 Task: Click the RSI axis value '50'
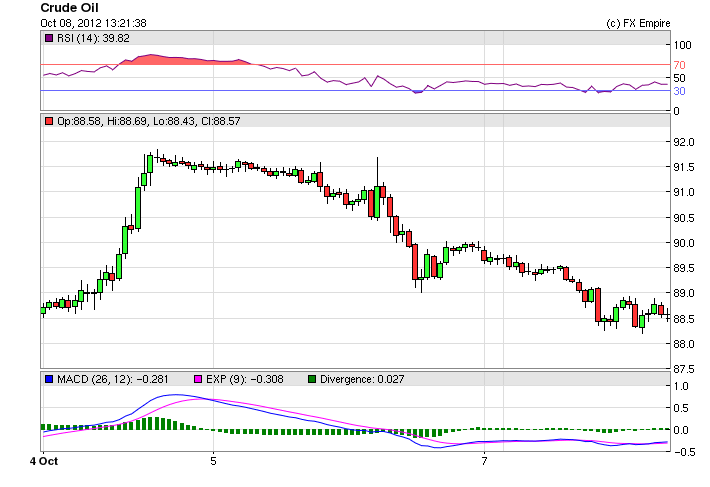pos(679,78)
